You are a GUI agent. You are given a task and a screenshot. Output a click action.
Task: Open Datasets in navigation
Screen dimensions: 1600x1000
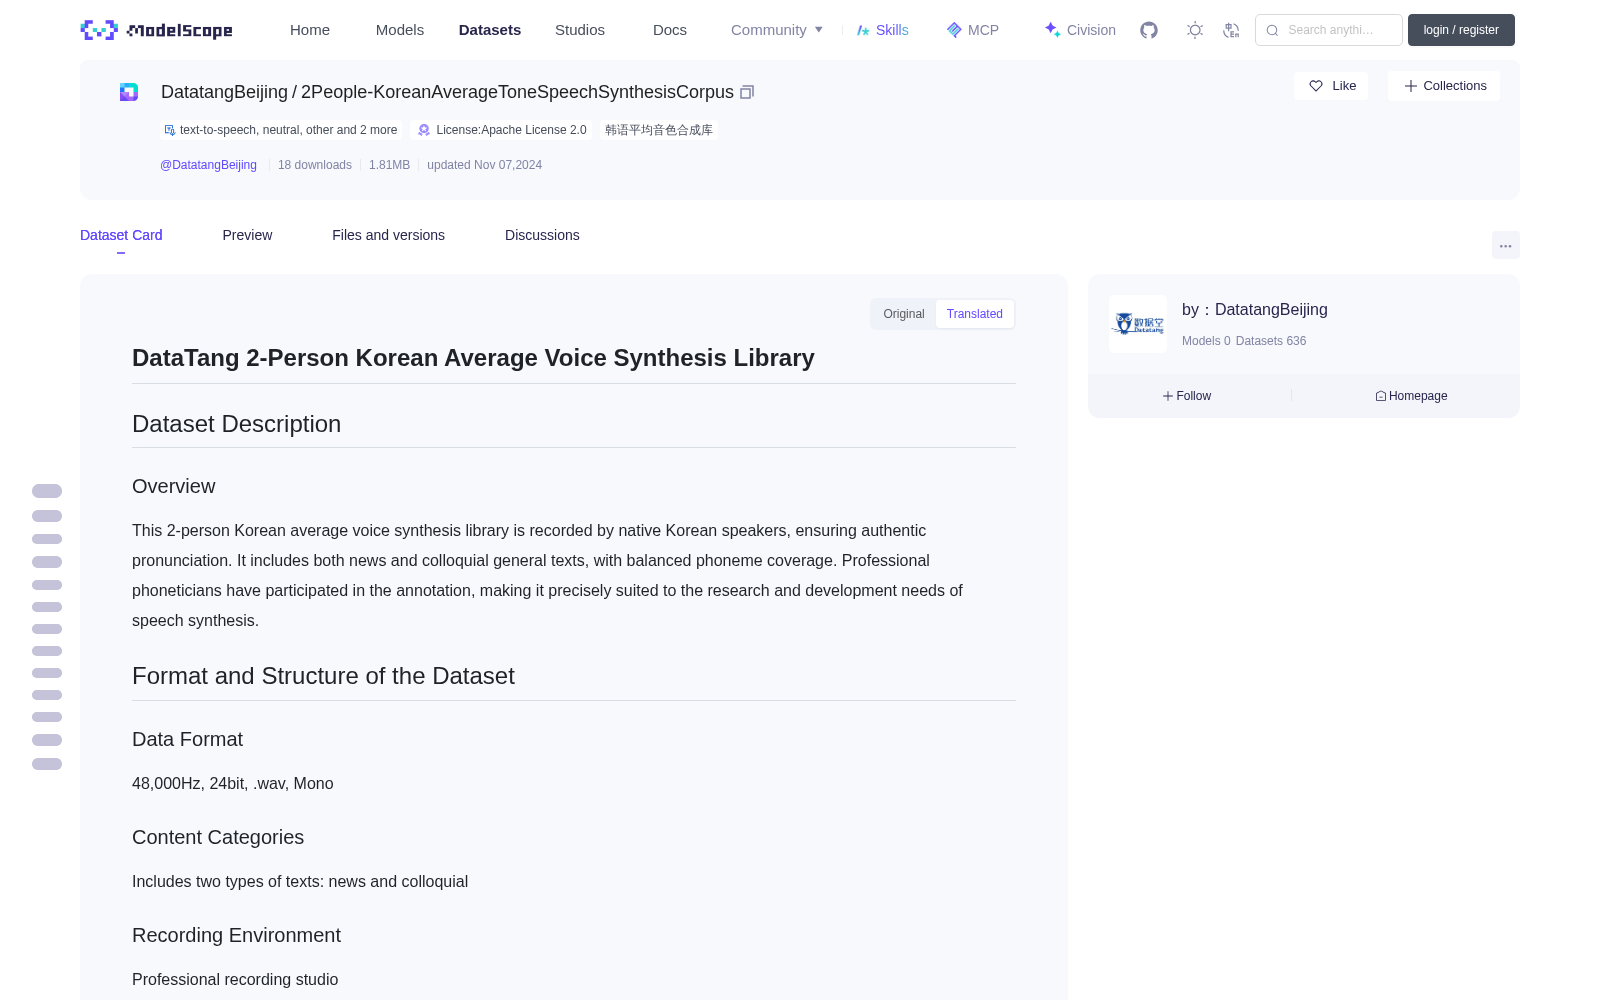490,30
